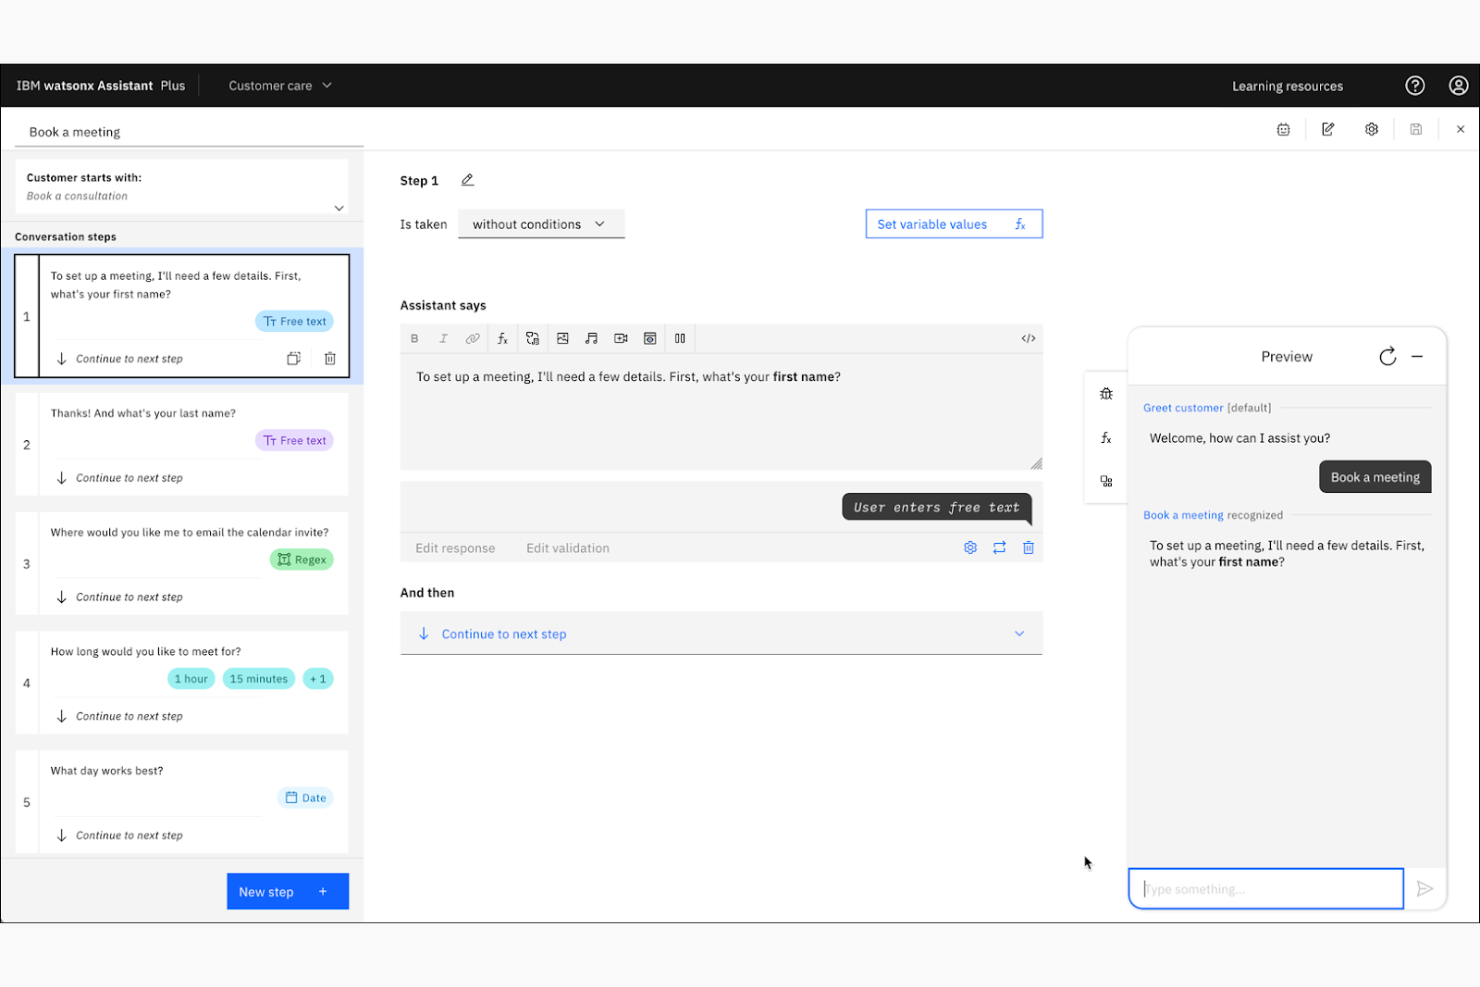Viewport: 1480px width, 987px height.
Task: Click 'Greet customer' link in preview
Action: click(x=1183, y=408)
